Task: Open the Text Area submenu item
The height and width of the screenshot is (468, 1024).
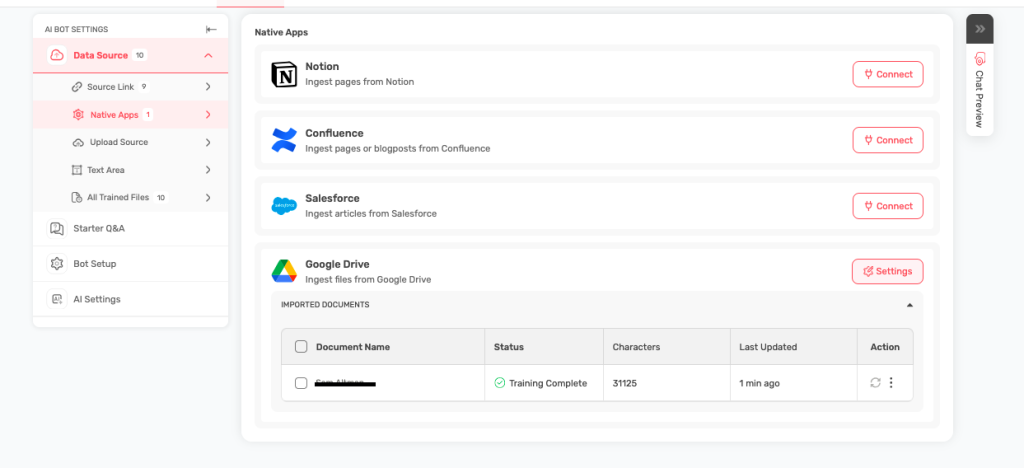Action: point(131,170)
